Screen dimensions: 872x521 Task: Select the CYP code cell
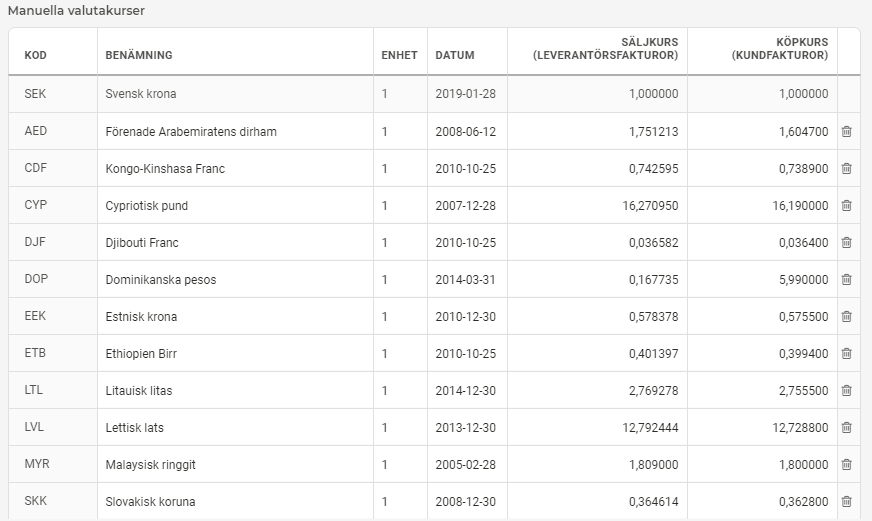36,205
